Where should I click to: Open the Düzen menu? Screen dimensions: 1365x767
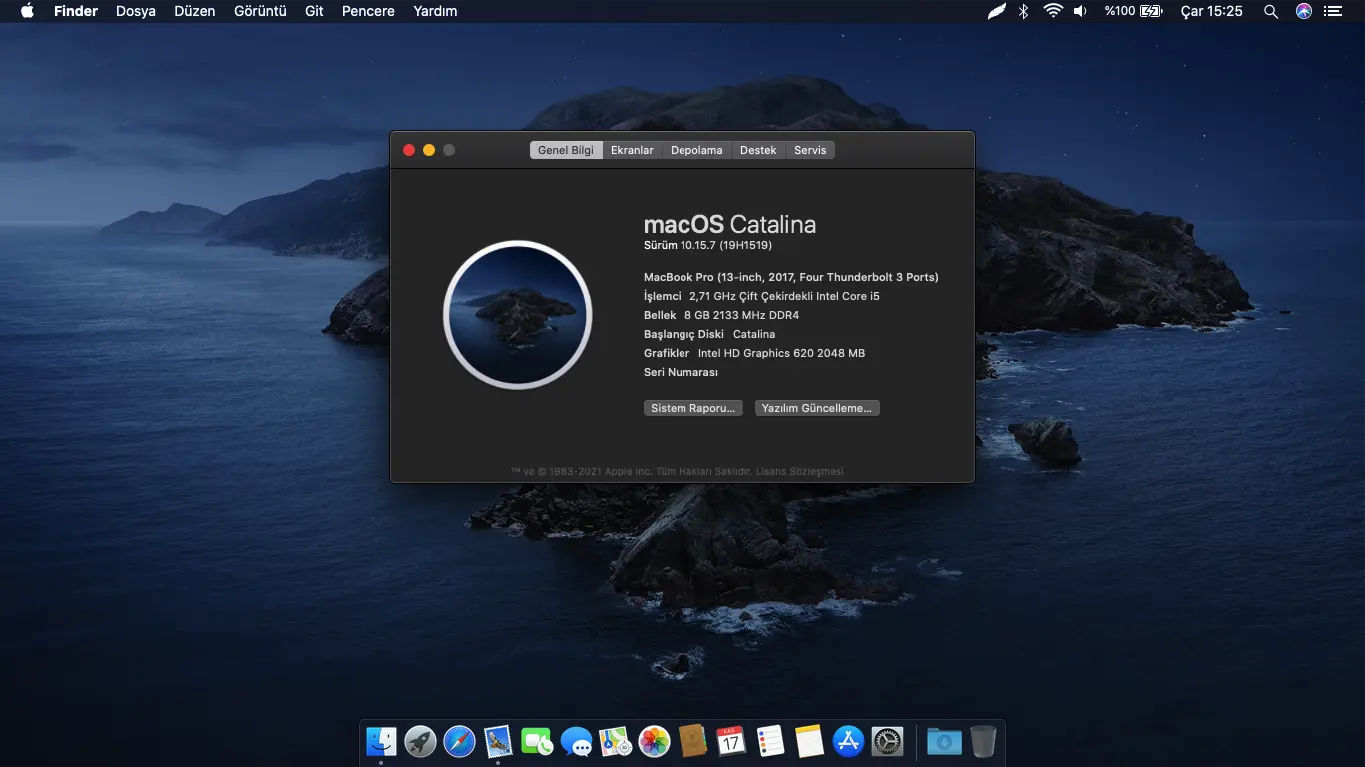coord(195,11)
